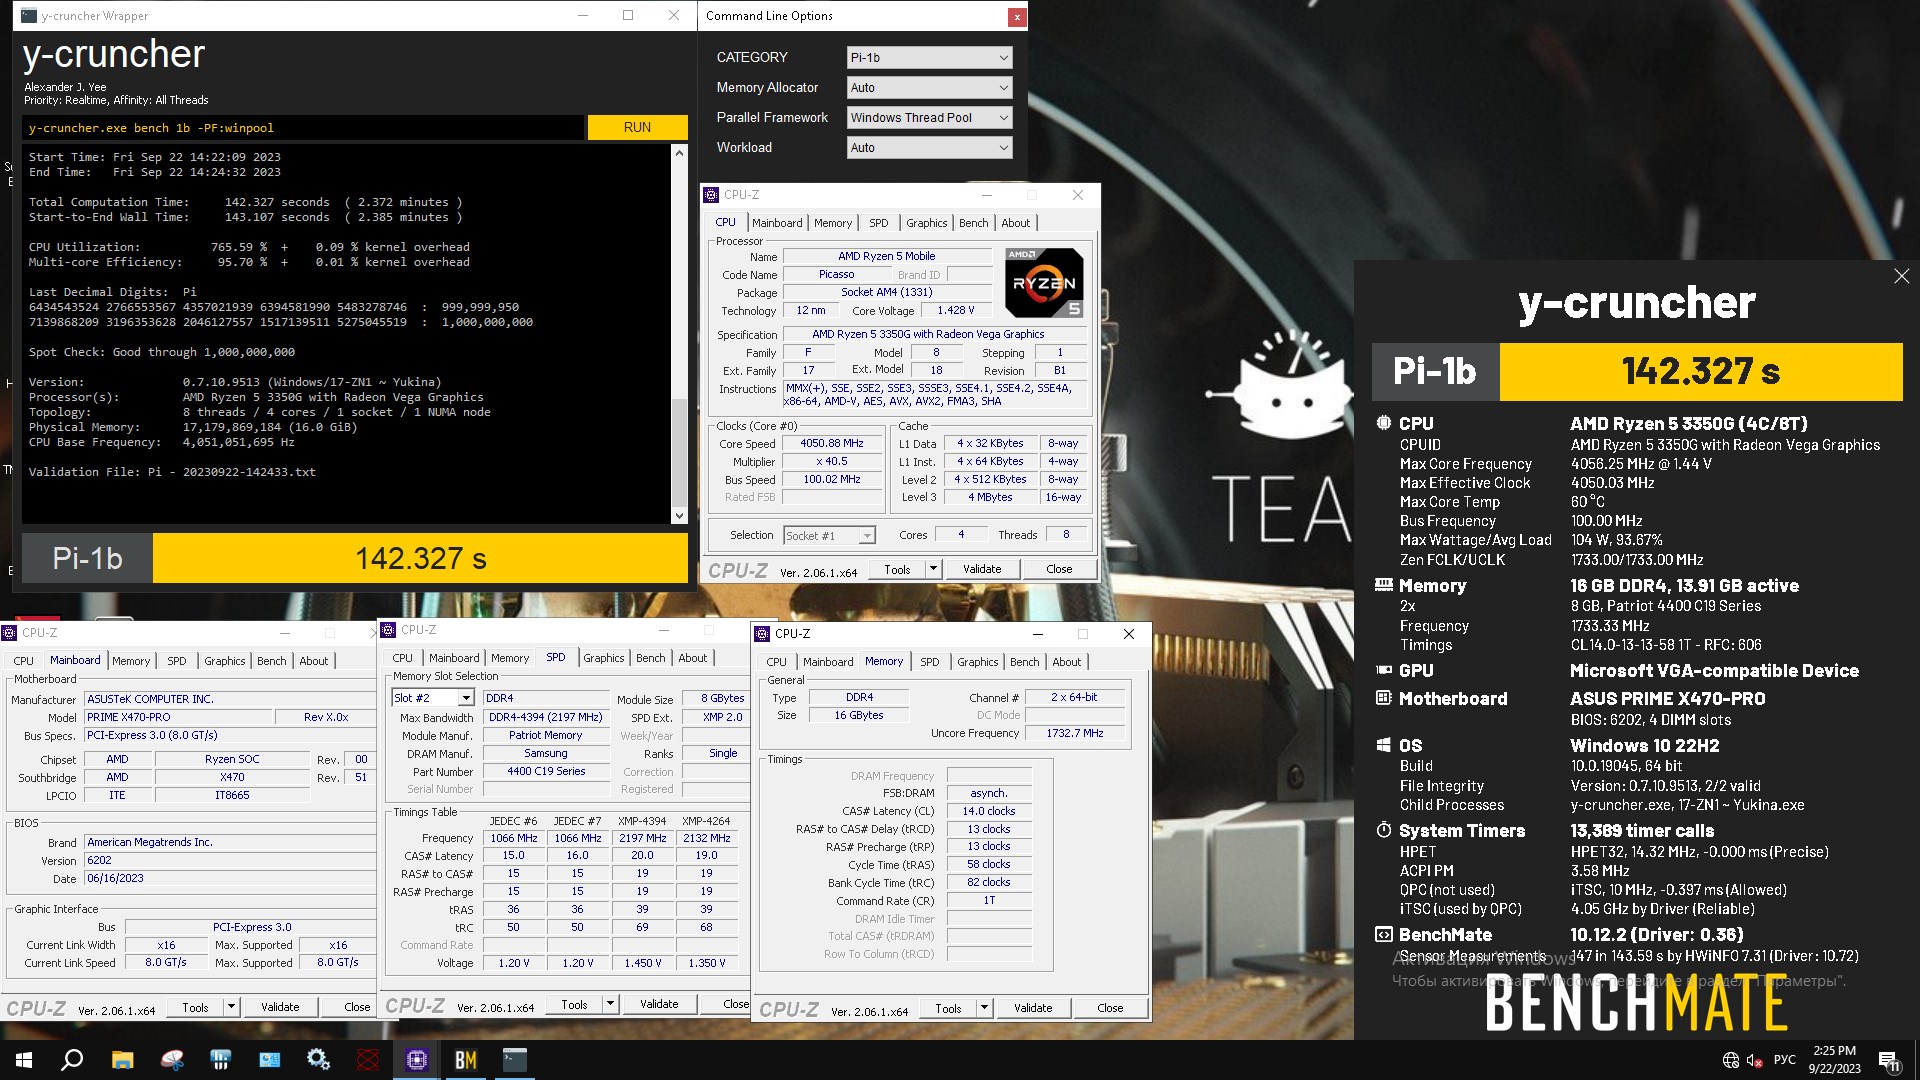Screen dimensions: 1920x1080
Task: Click the System Timers icon in BenchMate
Action: (1383, 830)
